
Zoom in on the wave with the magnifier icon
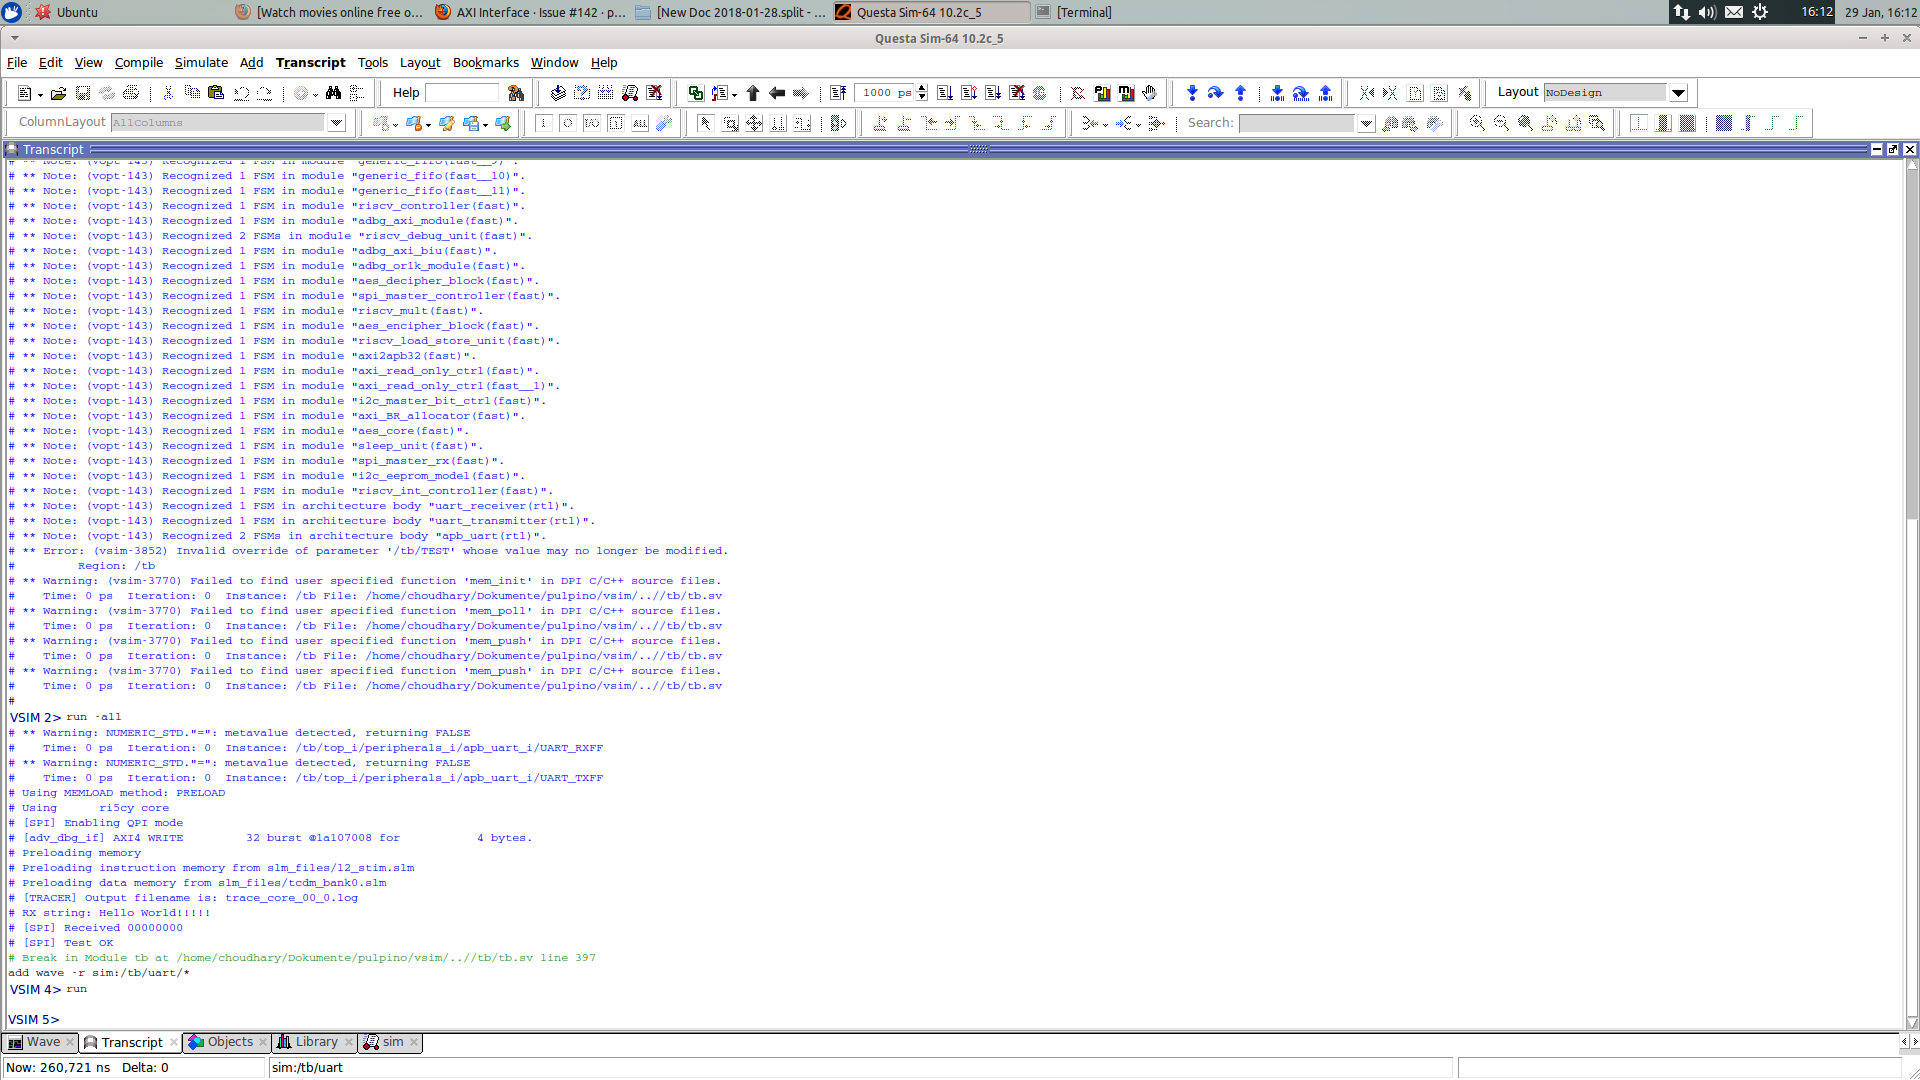tap(1477, 123)
